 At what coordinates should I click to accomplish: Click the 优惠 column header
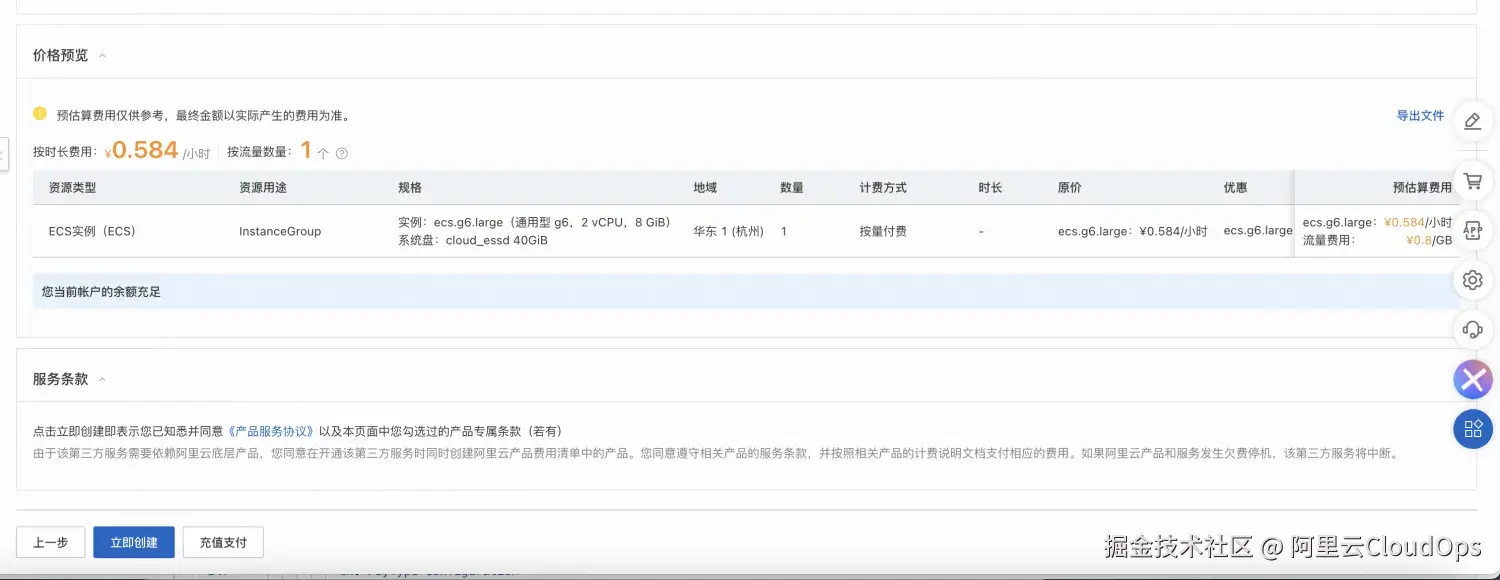pyautogui.click(x=1236, y=188)
